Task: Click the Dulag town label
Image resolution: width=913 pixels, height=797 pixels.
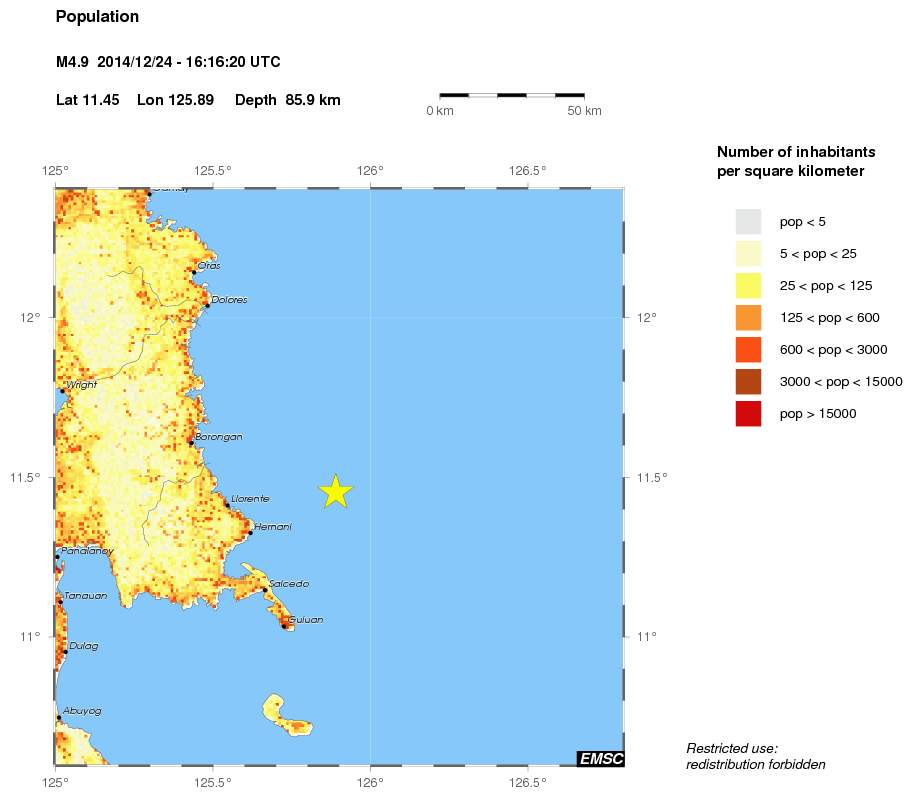Action: 83,645
